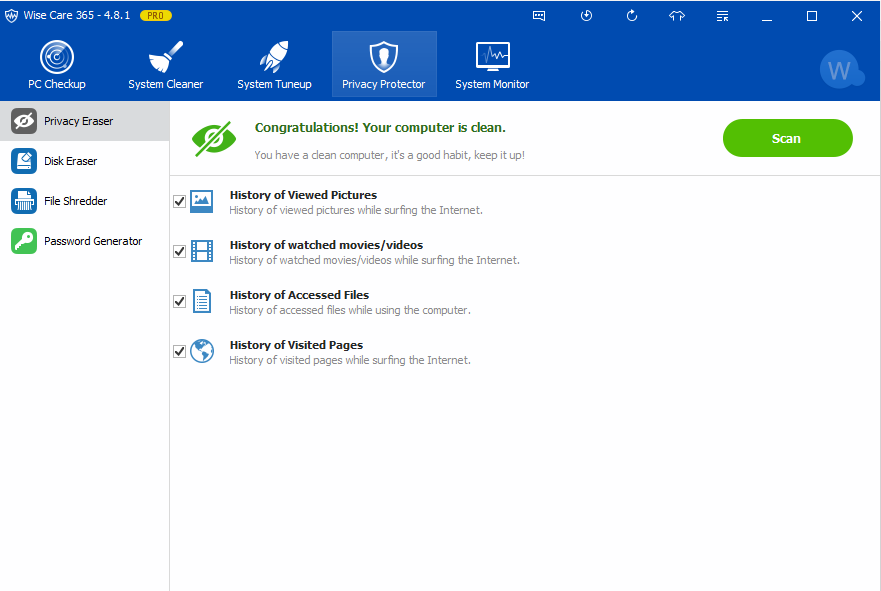The height and width of the screenshot is (591, 881).
Task: Click 'History of watched movies/videos while surfing' description
Action: coord(374,260)
